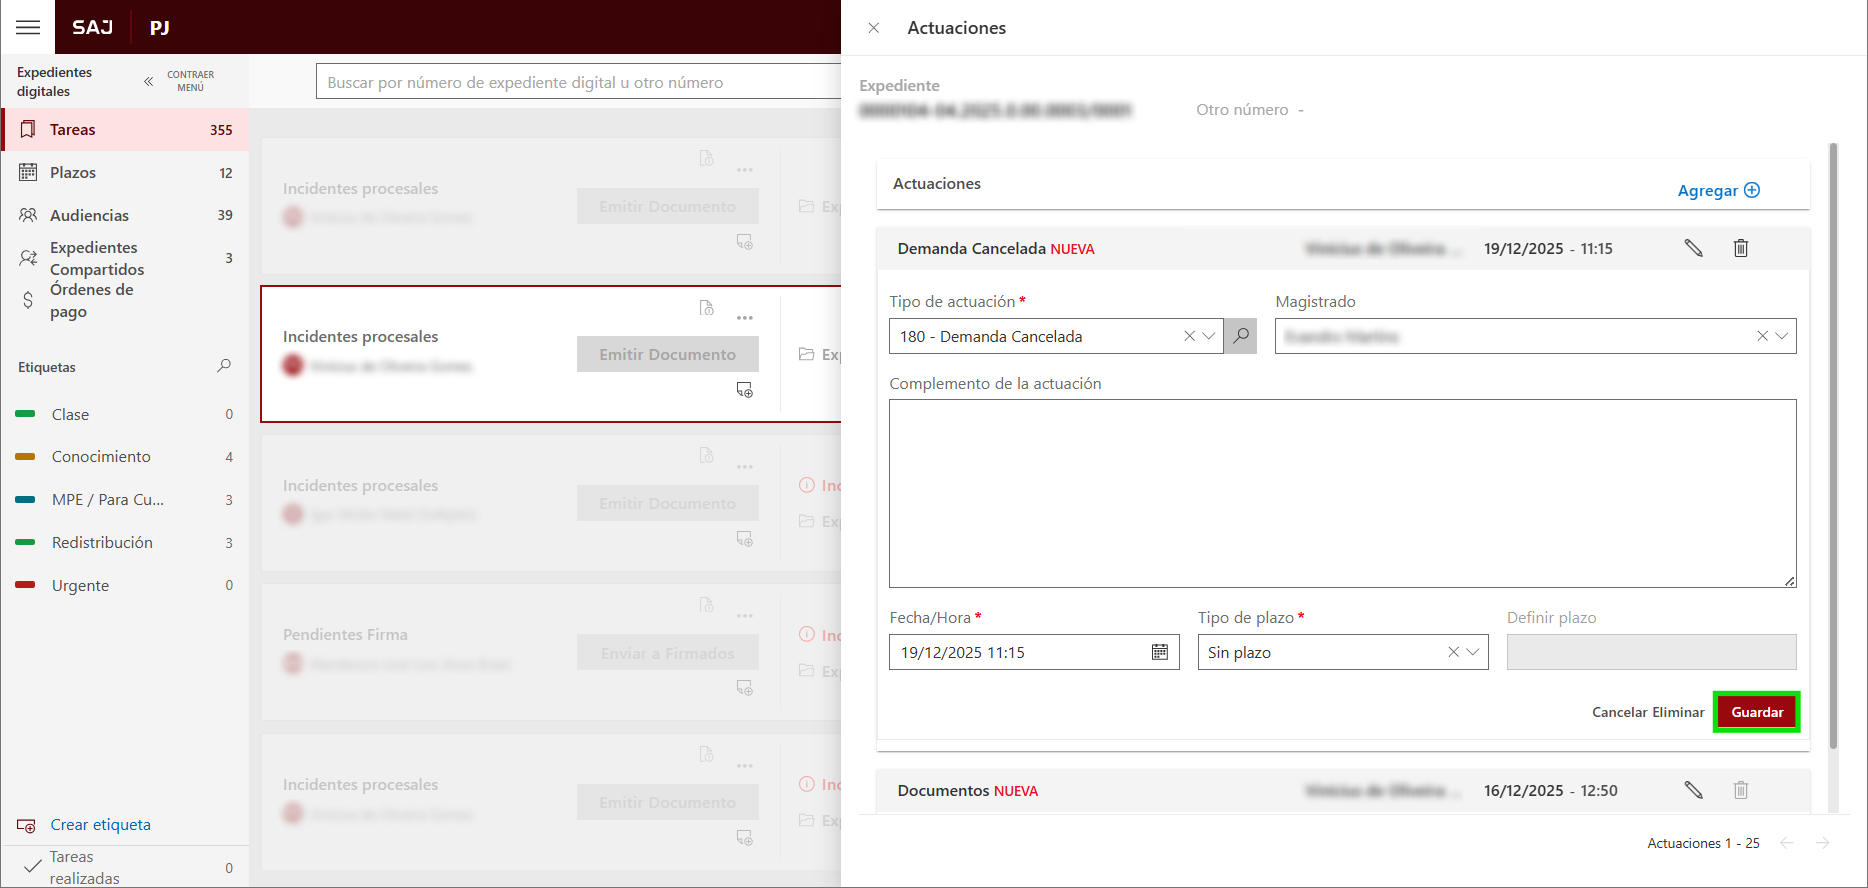Open the hamburger main menu
The image size is (1868, 888).
pyautogui.click(x=28, y=27)
